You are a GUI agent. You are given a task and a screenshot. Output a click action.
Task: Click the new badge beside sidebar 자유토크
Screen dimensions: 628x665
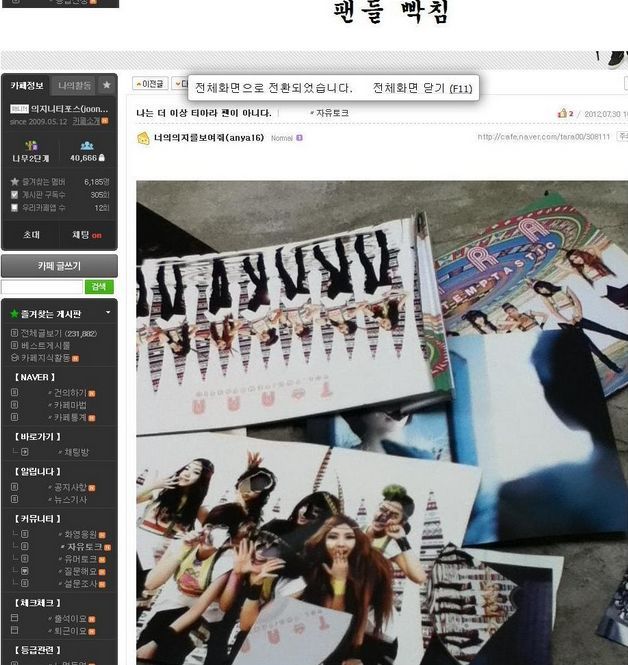point(107,548)
